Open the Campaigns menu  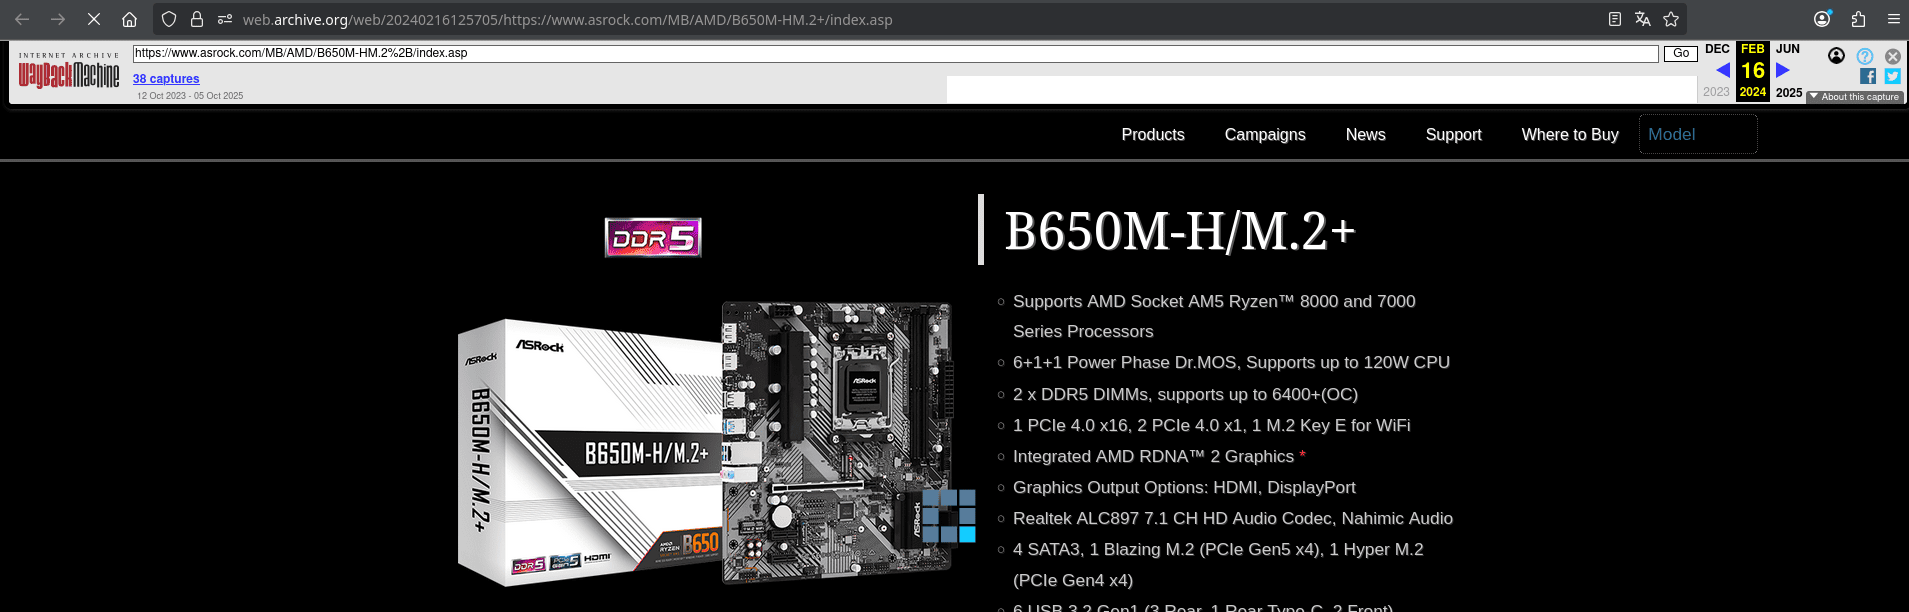[1265, 135]
